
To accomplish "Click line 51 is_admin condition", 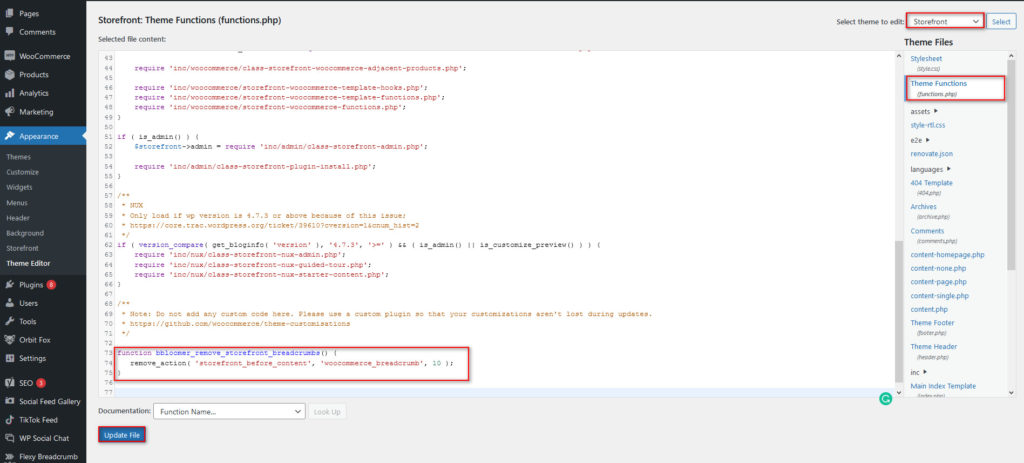I will click(x=156, y=137).
